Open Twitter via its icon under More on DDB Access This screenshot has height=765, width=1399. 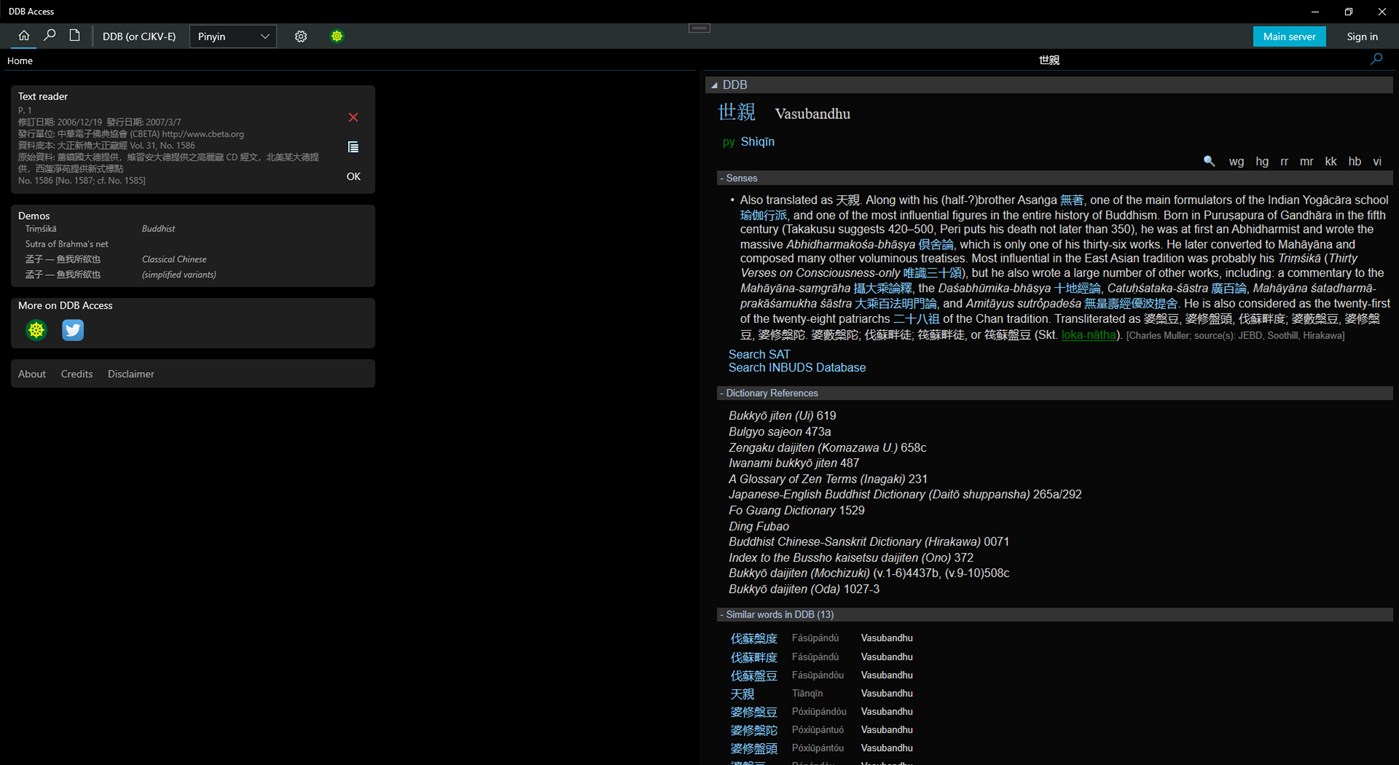coord(72,329)
